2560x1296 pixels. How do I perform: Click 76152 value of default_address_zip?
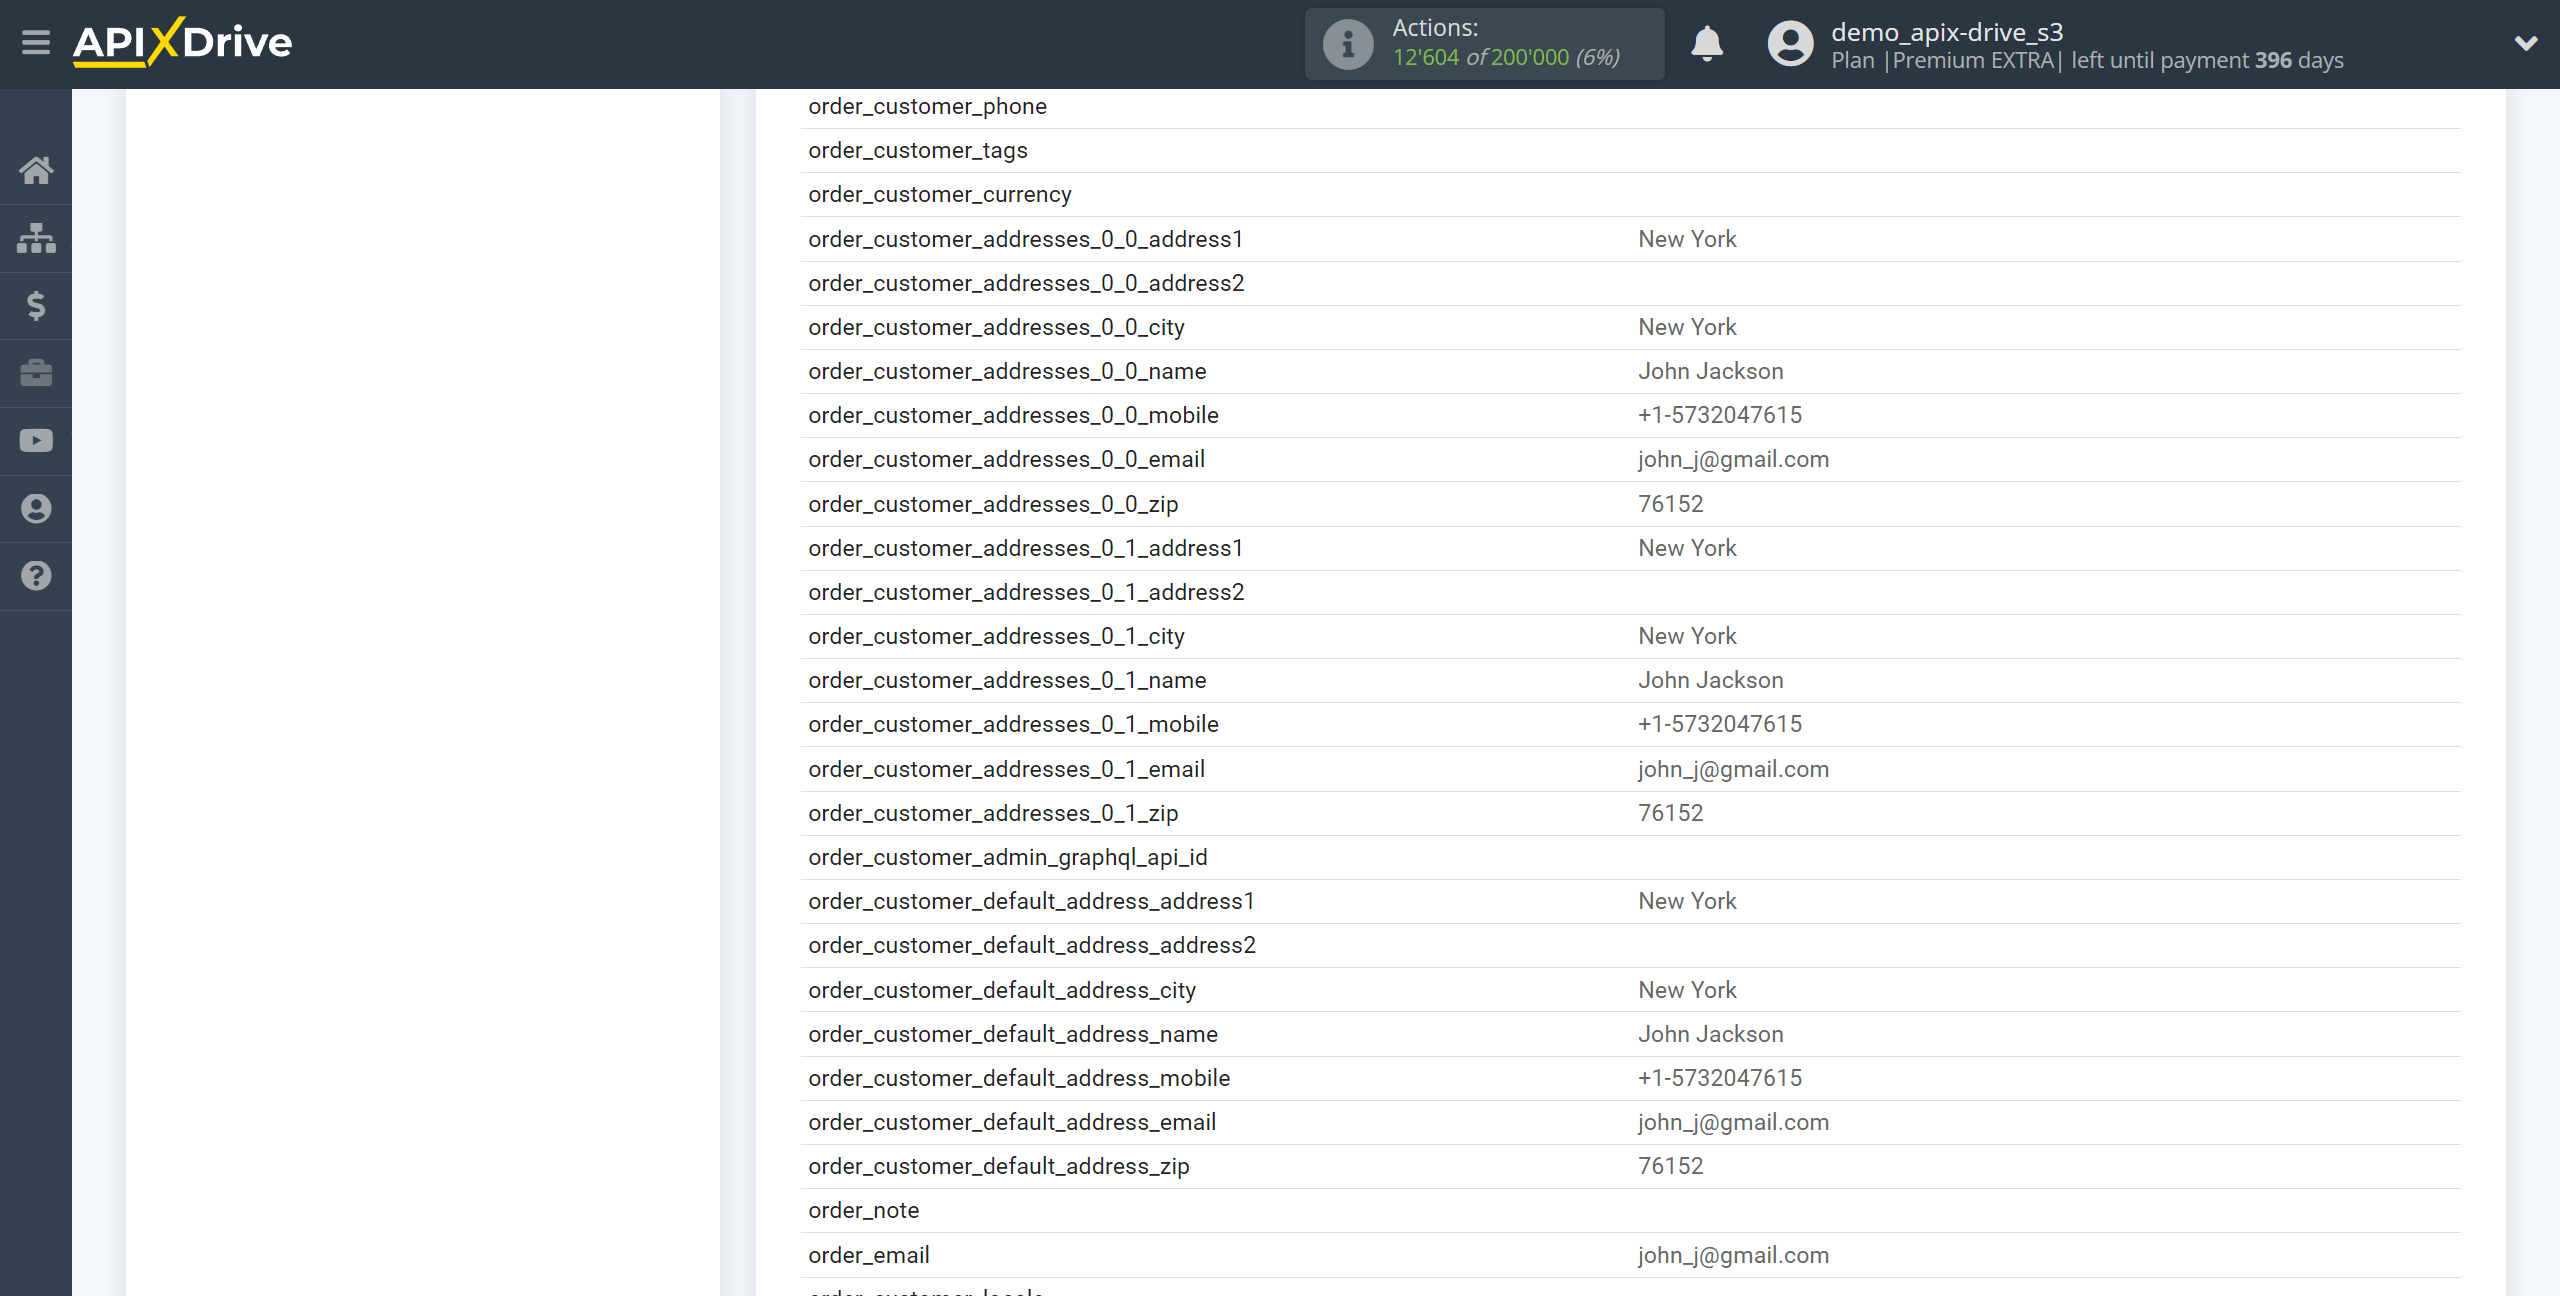click(x=1670, y=1166)
